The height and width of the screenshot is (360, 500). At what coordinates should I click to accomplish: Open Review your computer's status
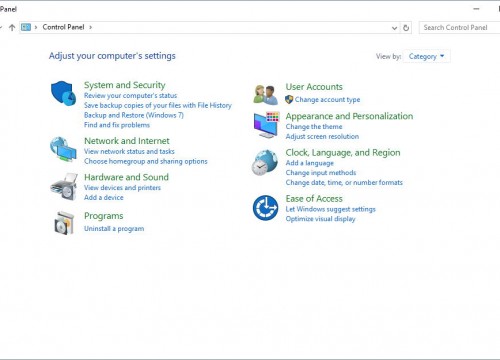[130, 96]
